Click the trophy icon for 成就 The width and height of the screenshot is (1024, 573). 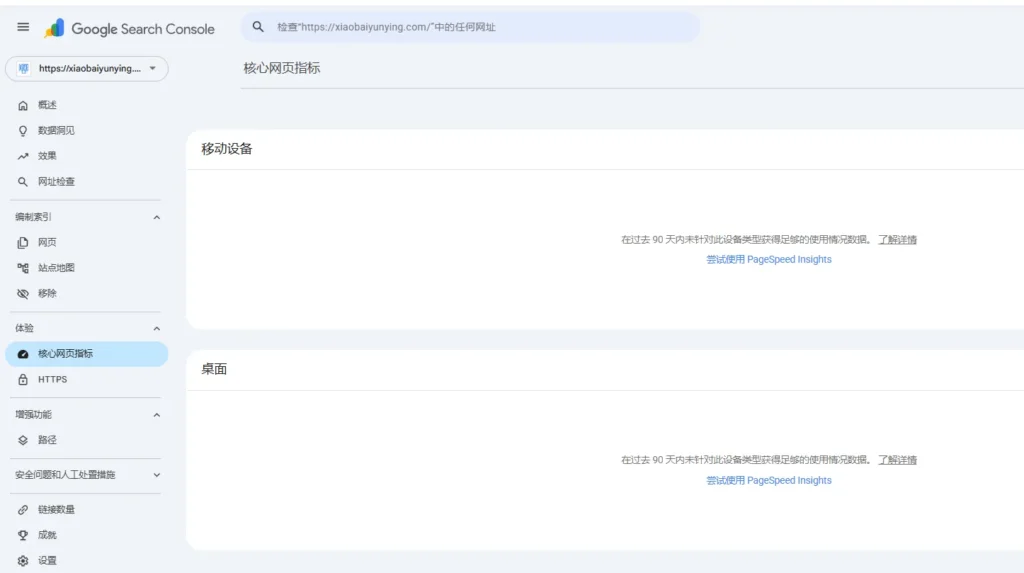coord(23,535)
